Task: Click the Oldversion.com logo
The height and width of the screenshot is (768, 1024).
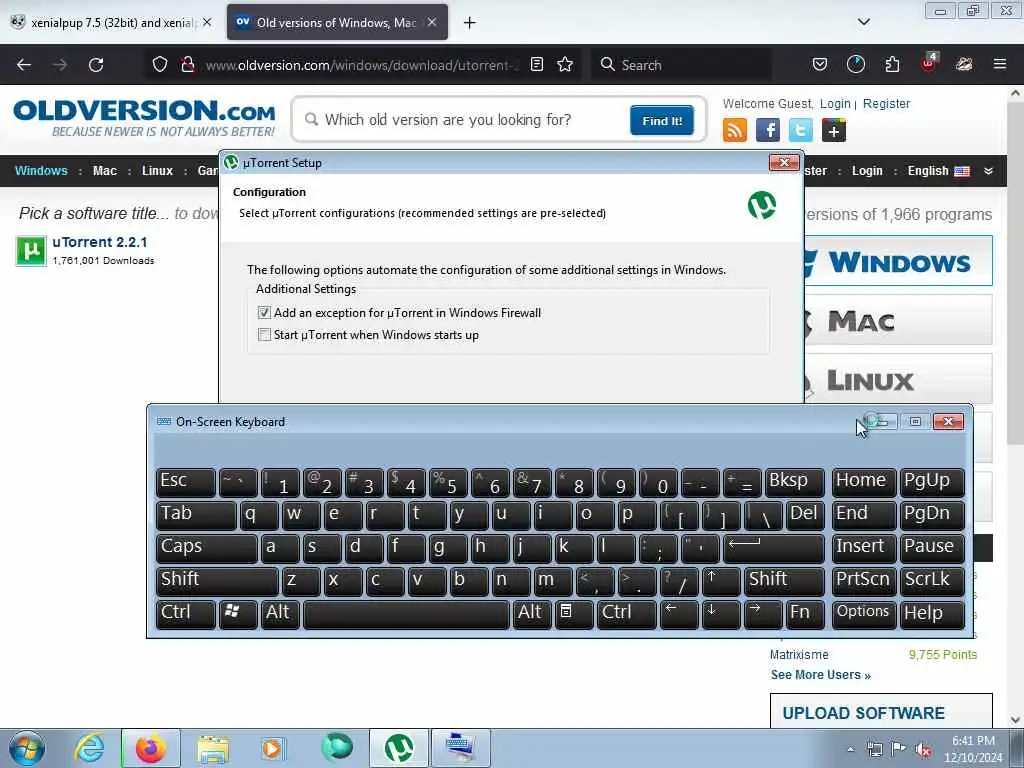Action: [144, 118]
